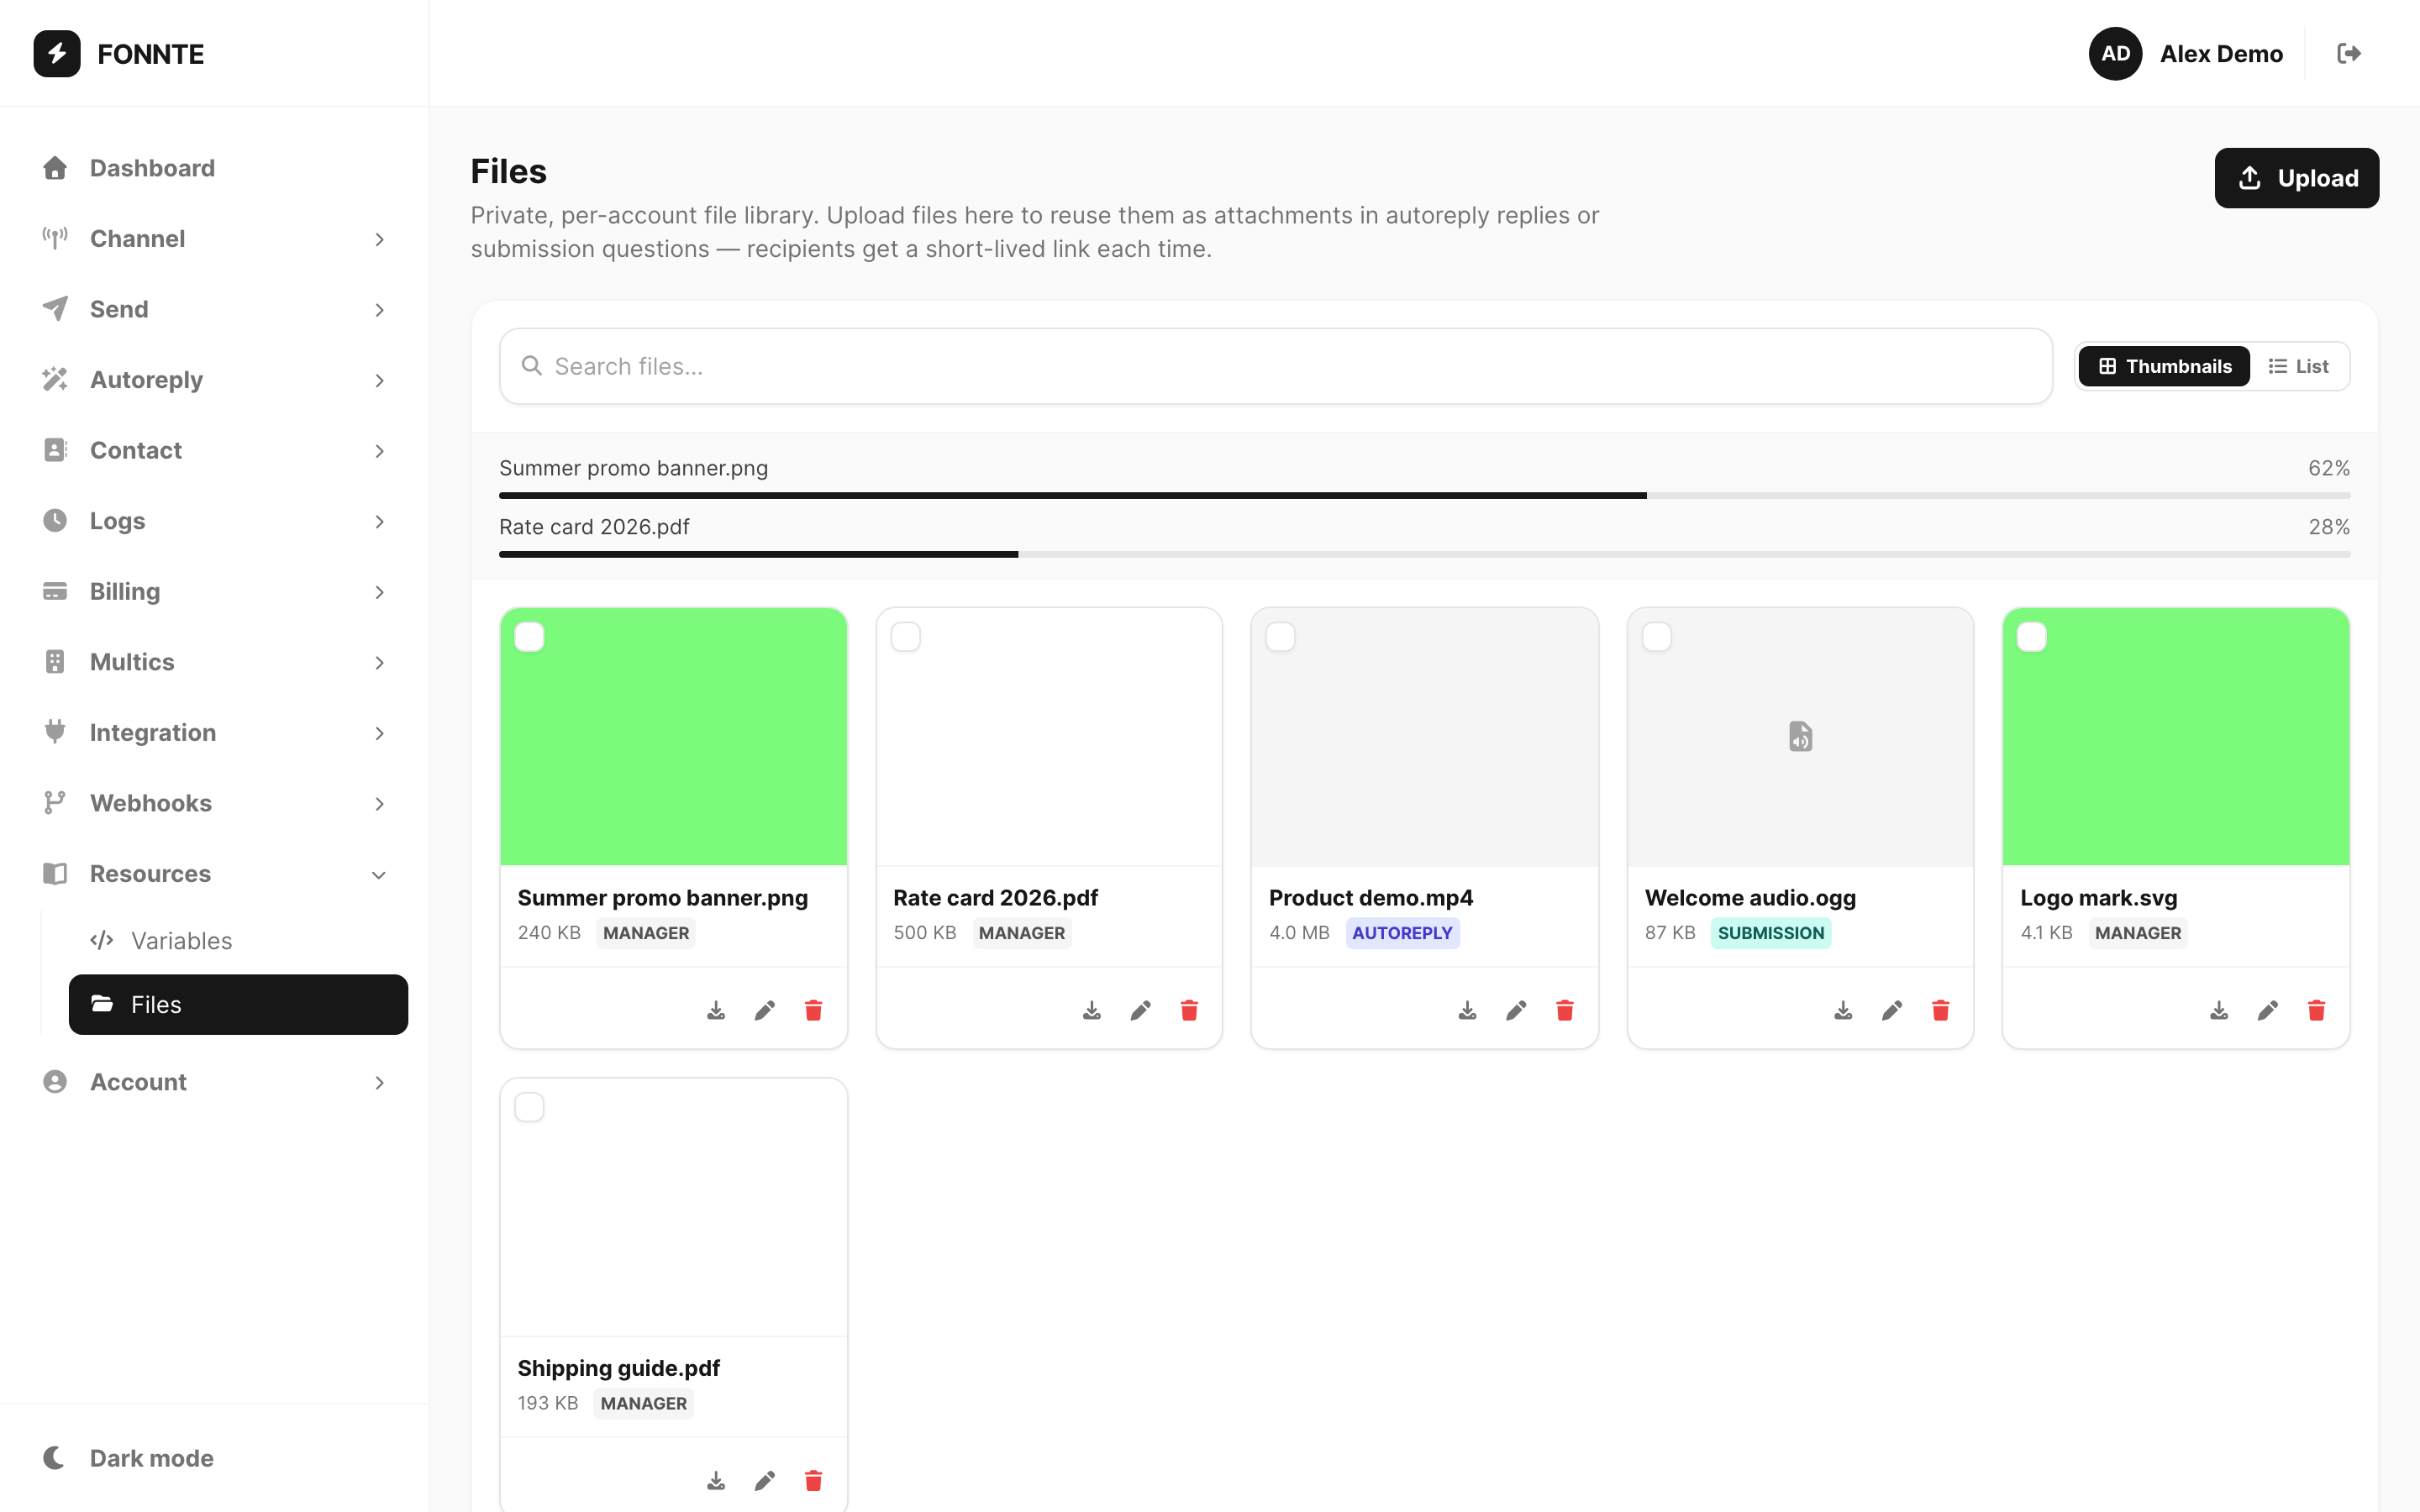
Task: Download Product demo.mp4
Action: [1467, 1010]
